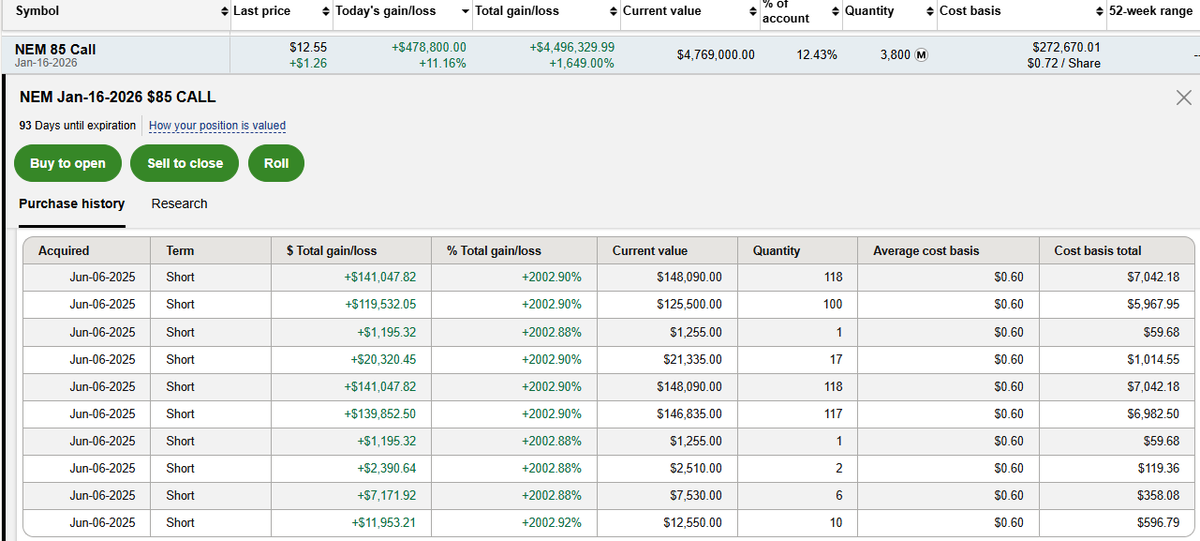The height and width of the screenshot is (541, 1200).
Task: Sort by Total gain/loss arrow icon
Action: tap(613, 11)
